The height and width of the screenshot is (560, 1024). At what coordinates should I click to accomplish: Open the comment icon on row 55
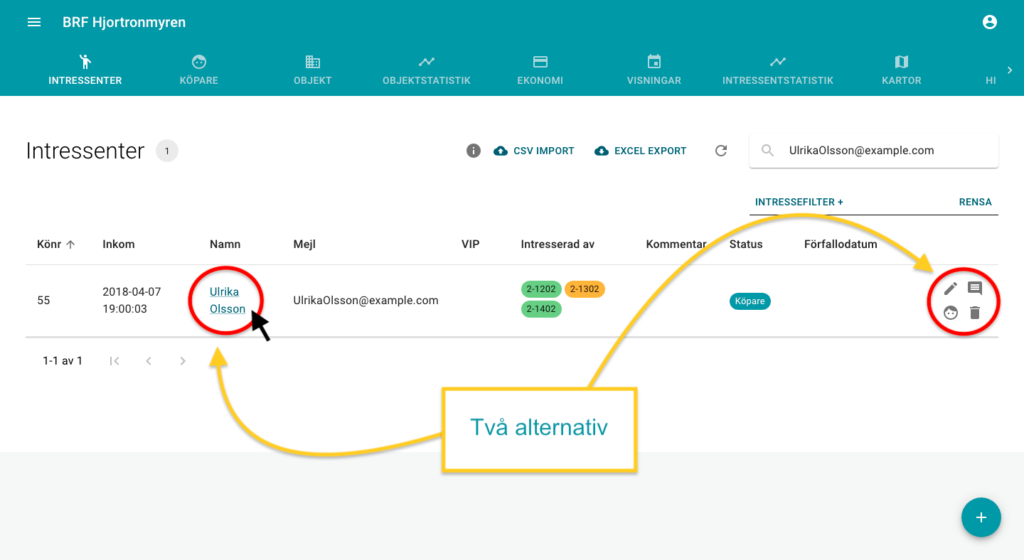975,288
